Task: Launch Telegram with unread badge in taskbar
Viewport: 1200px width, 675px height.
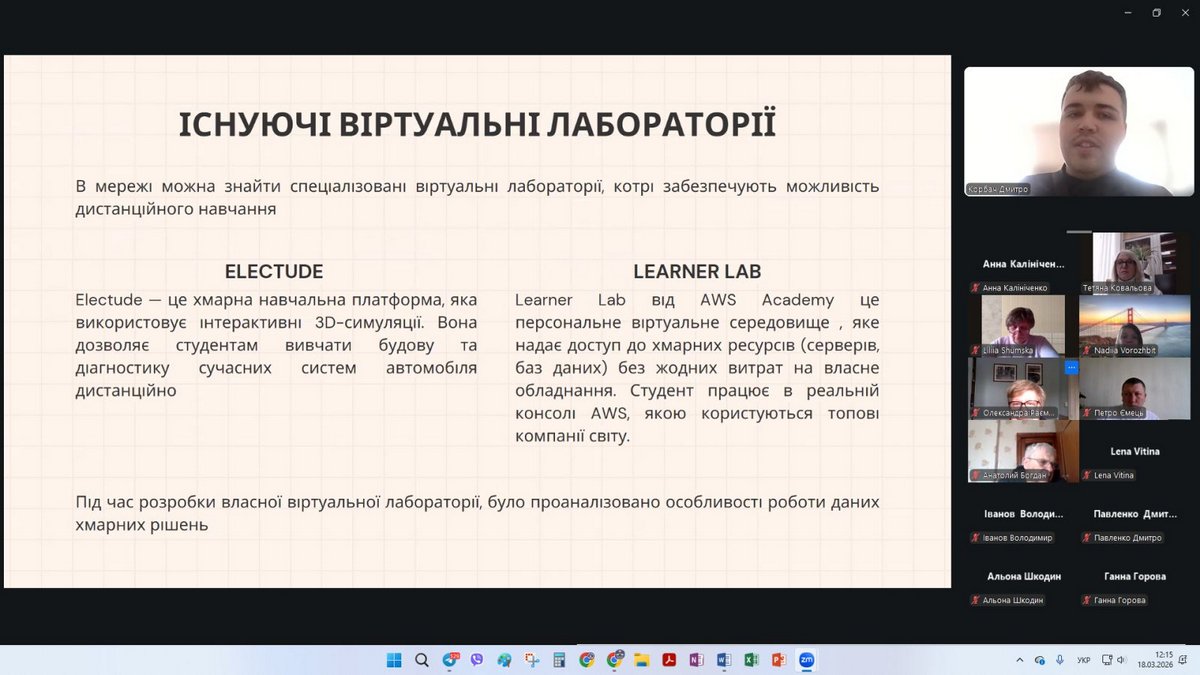Action: point(449,660)
